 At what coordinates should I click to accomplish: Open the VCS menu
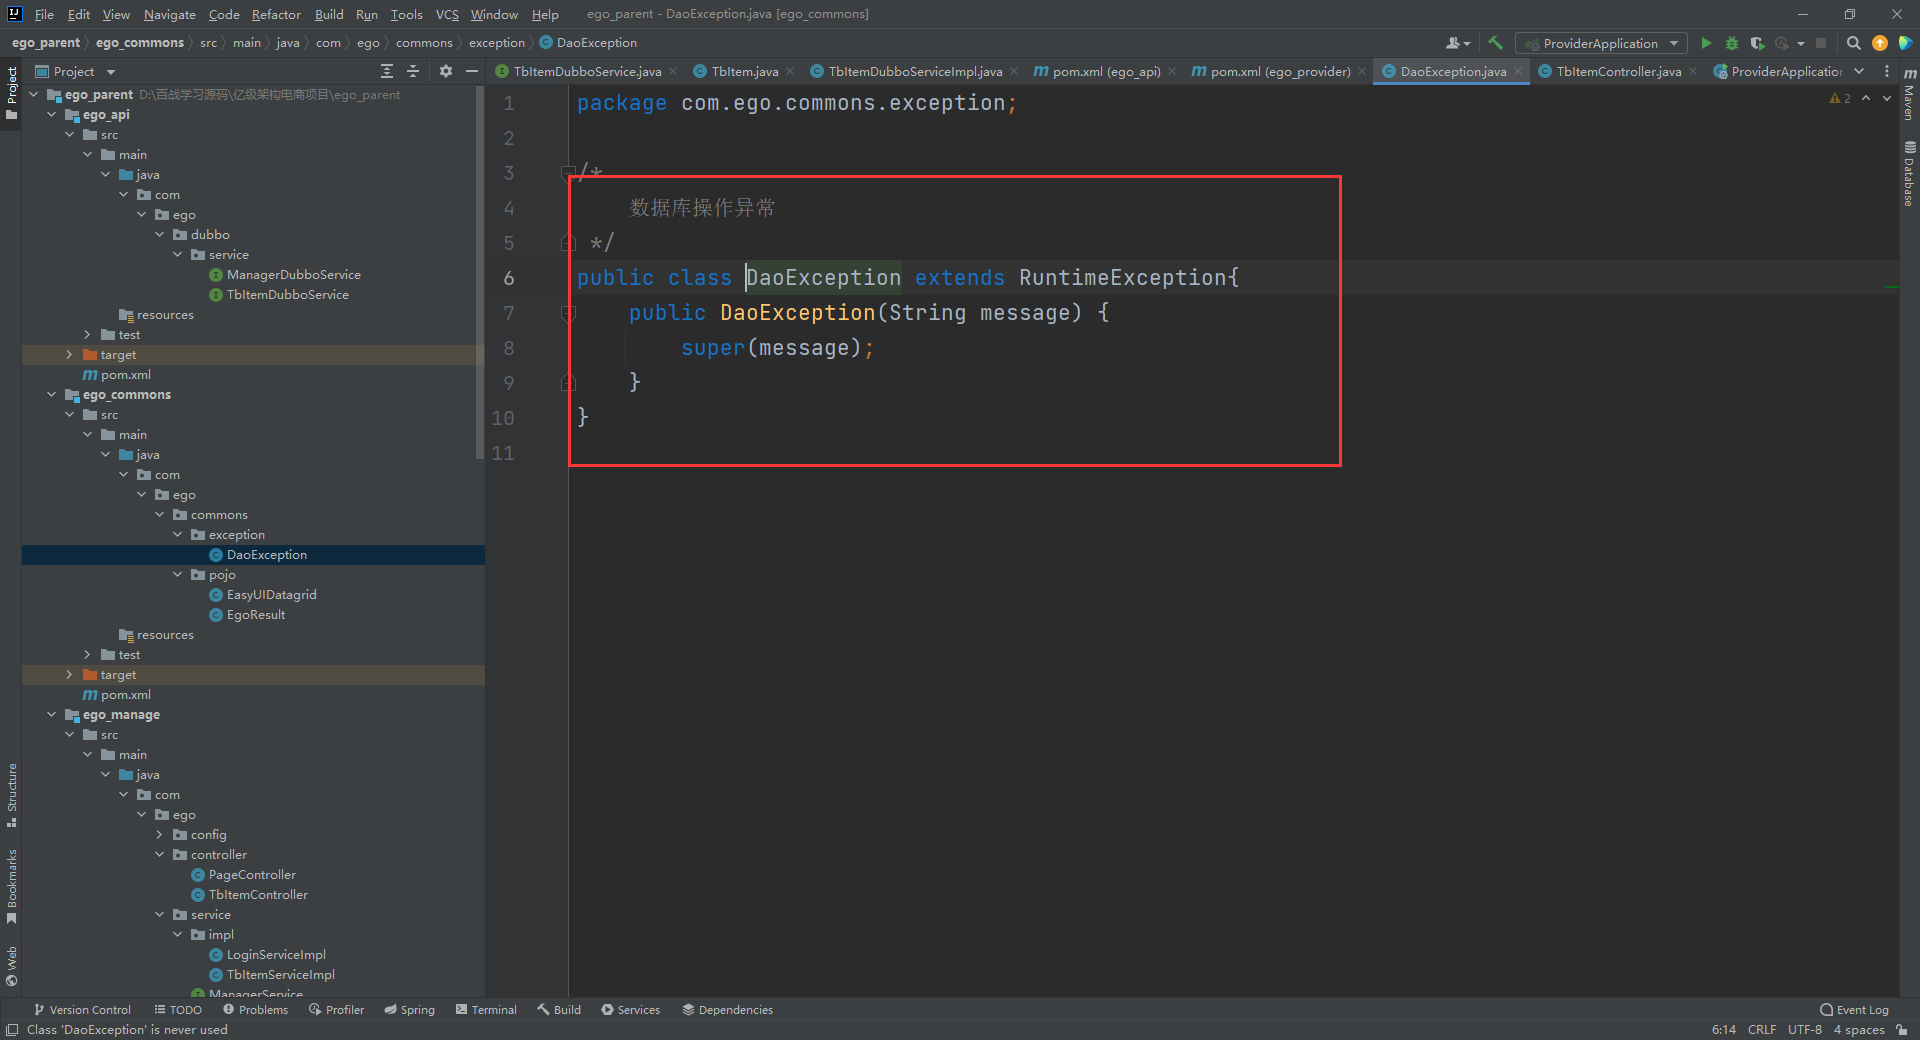pos(447,14)
